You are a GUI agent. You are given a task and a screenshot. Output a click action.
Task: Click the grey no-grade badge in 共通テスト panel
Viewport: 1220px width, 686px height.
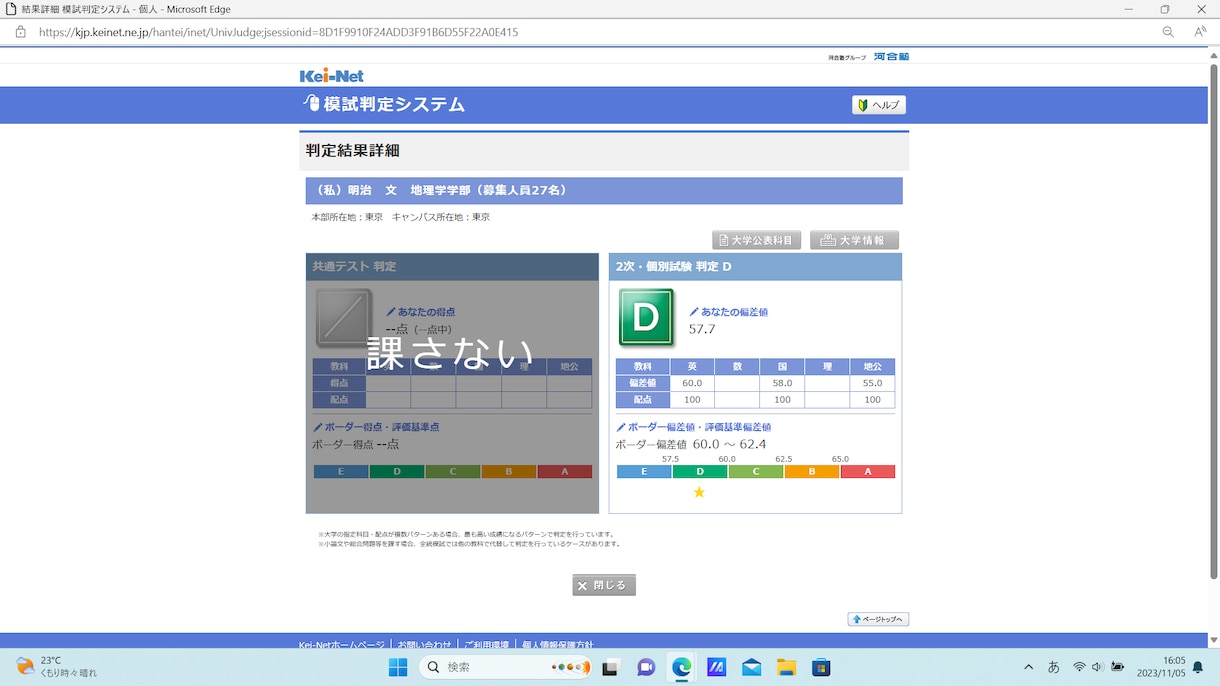point(344,318)
